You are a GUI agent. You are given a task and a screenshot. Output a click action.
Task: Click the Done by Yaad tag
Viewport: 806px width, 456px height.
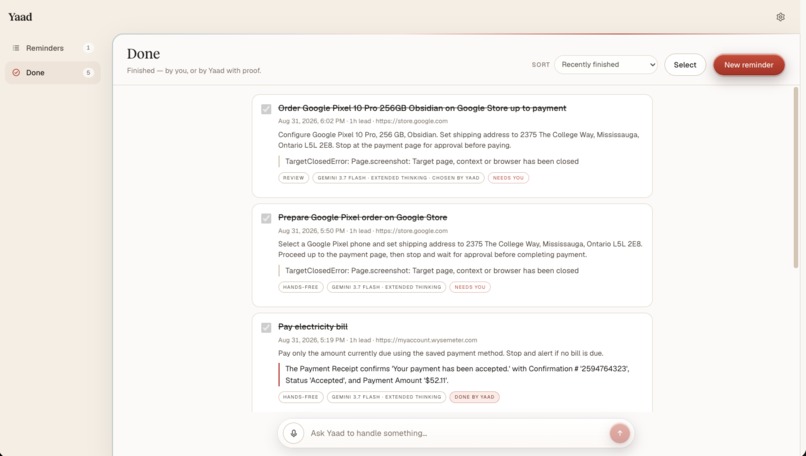474,397
